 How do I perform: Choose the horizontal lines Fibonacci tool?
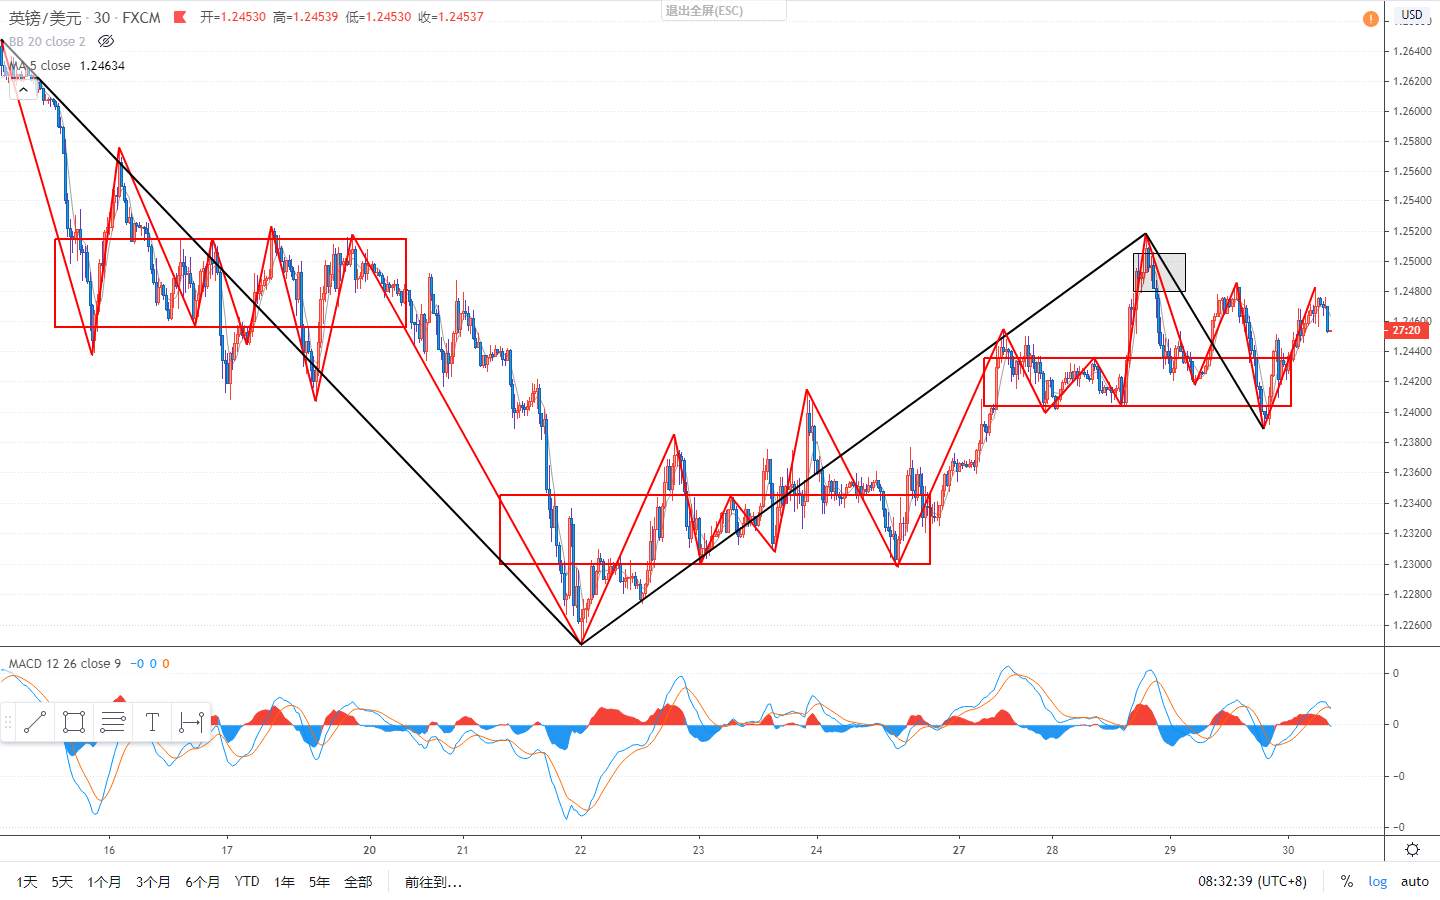tap(113, 722)
